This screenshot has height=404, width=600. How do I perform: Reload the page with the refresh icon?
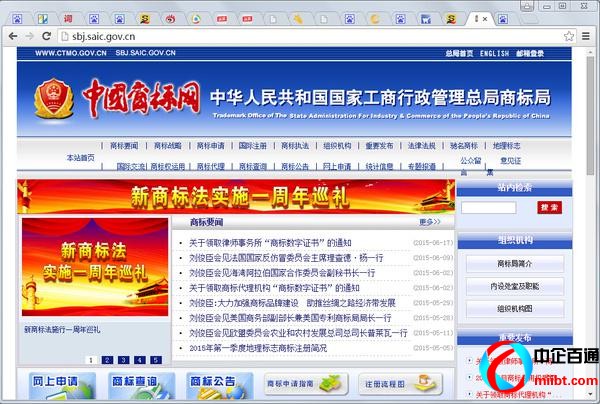[x=50, y=37]
